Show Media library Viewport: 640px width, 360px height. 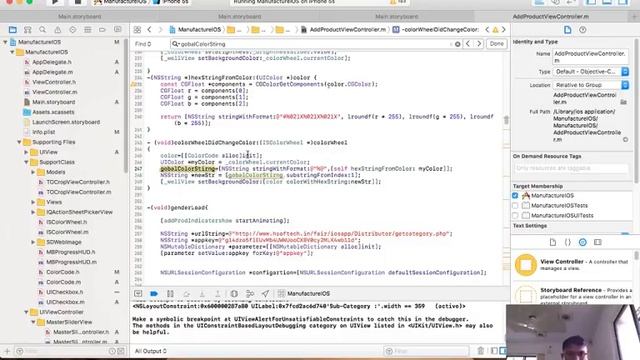pos(598,242)
